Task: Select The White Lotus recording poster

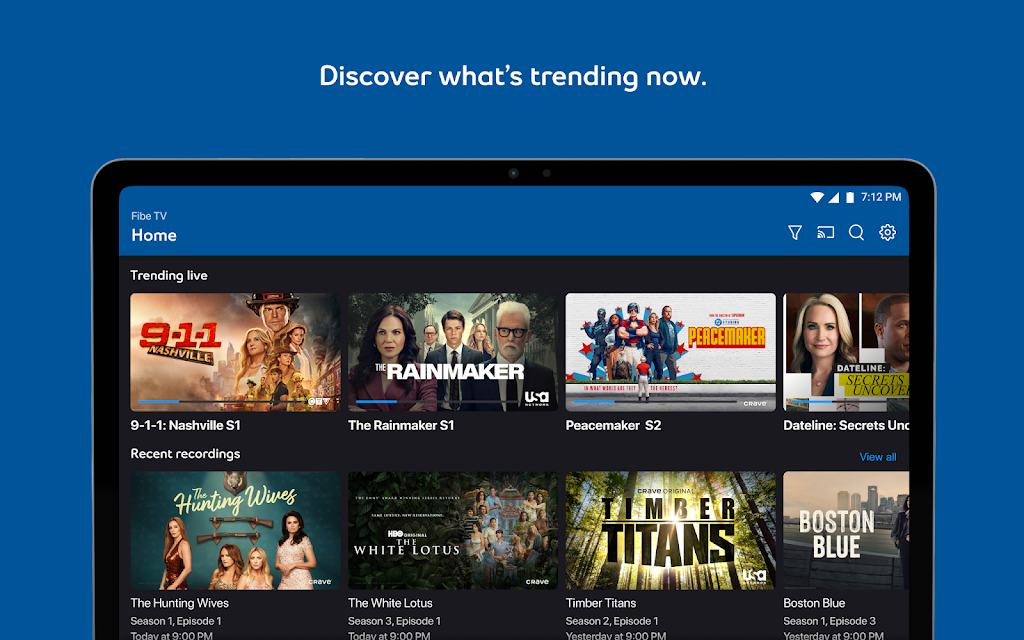Action: point(452,530)
